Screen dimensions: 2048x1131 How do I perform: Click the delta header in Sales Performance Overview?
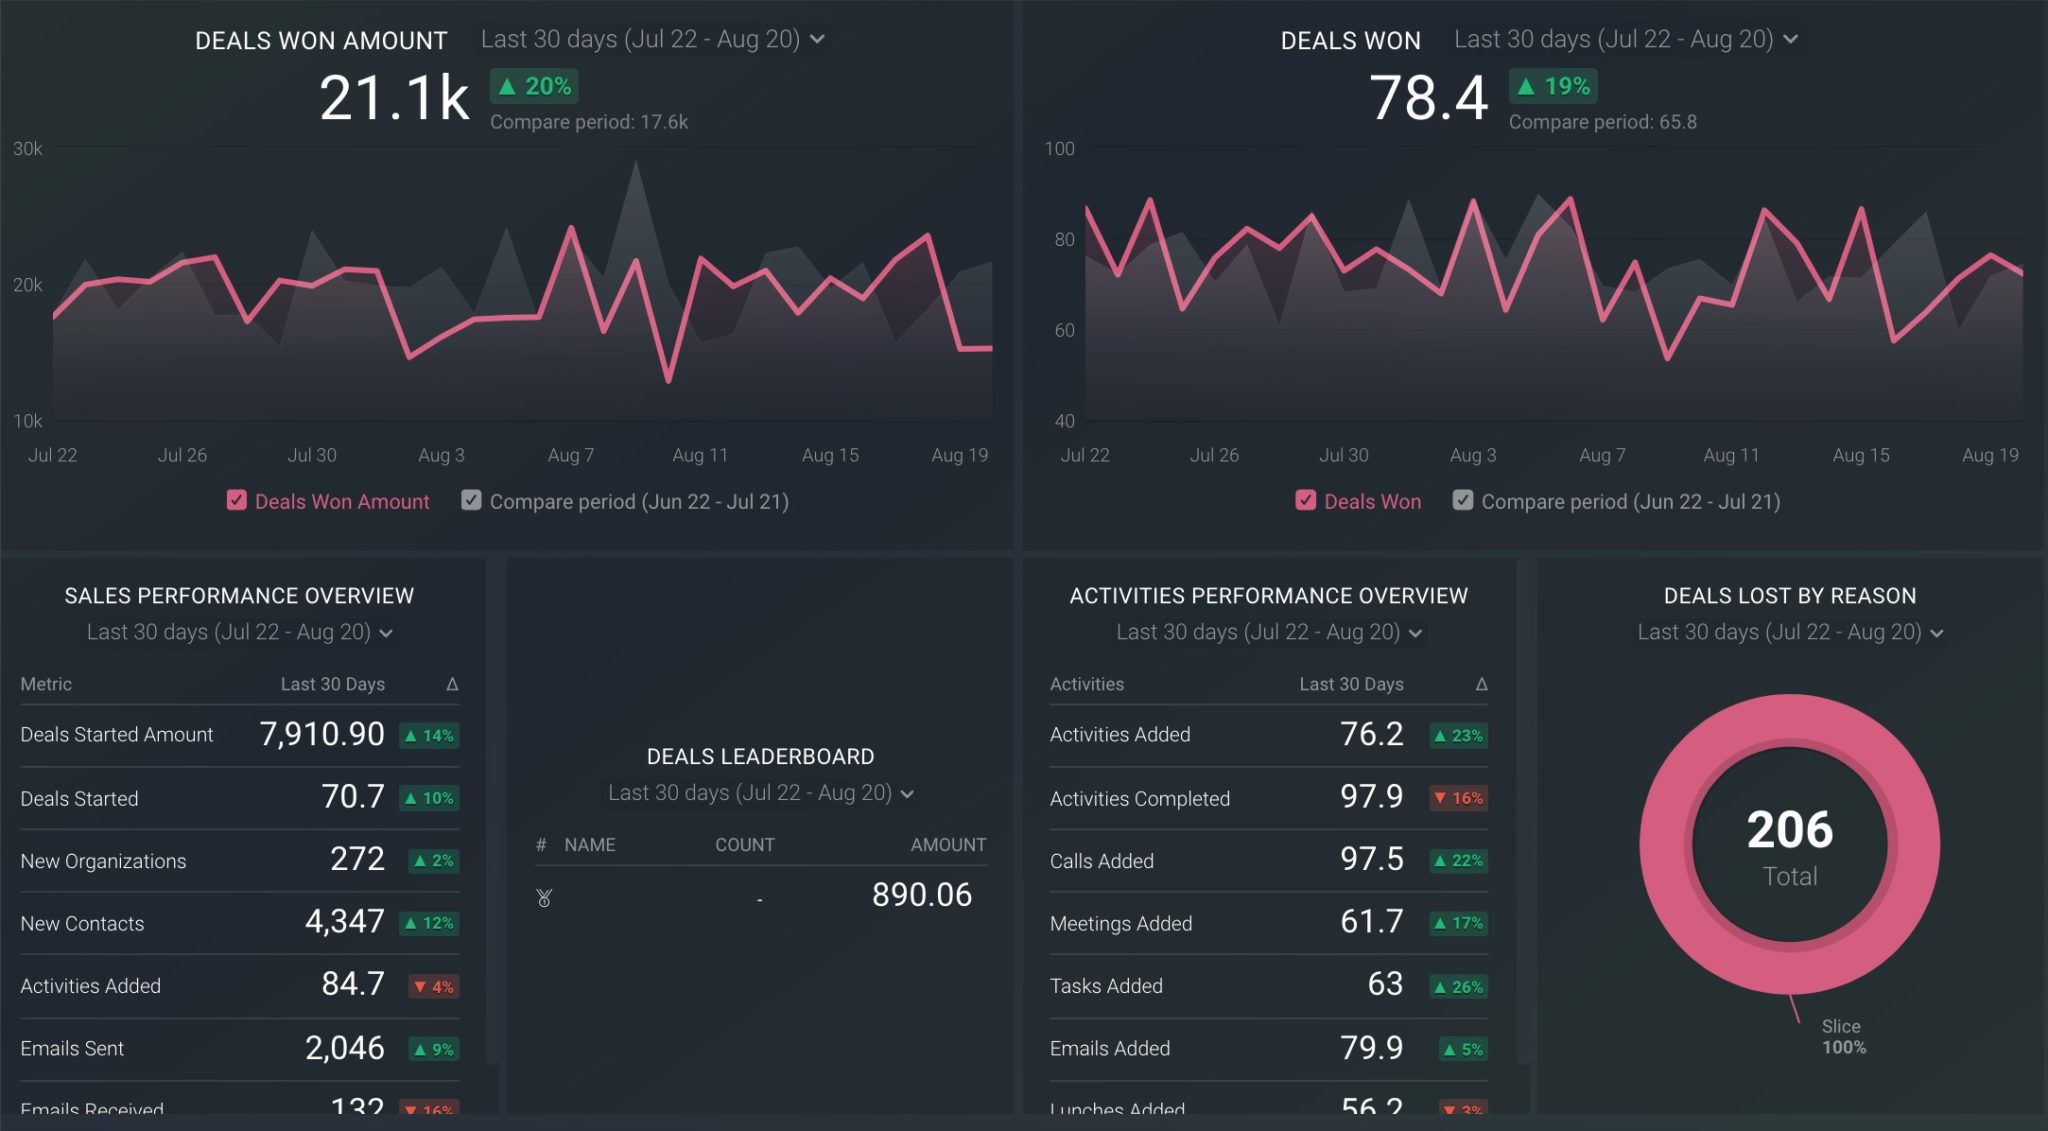click(x=452, y=684)
